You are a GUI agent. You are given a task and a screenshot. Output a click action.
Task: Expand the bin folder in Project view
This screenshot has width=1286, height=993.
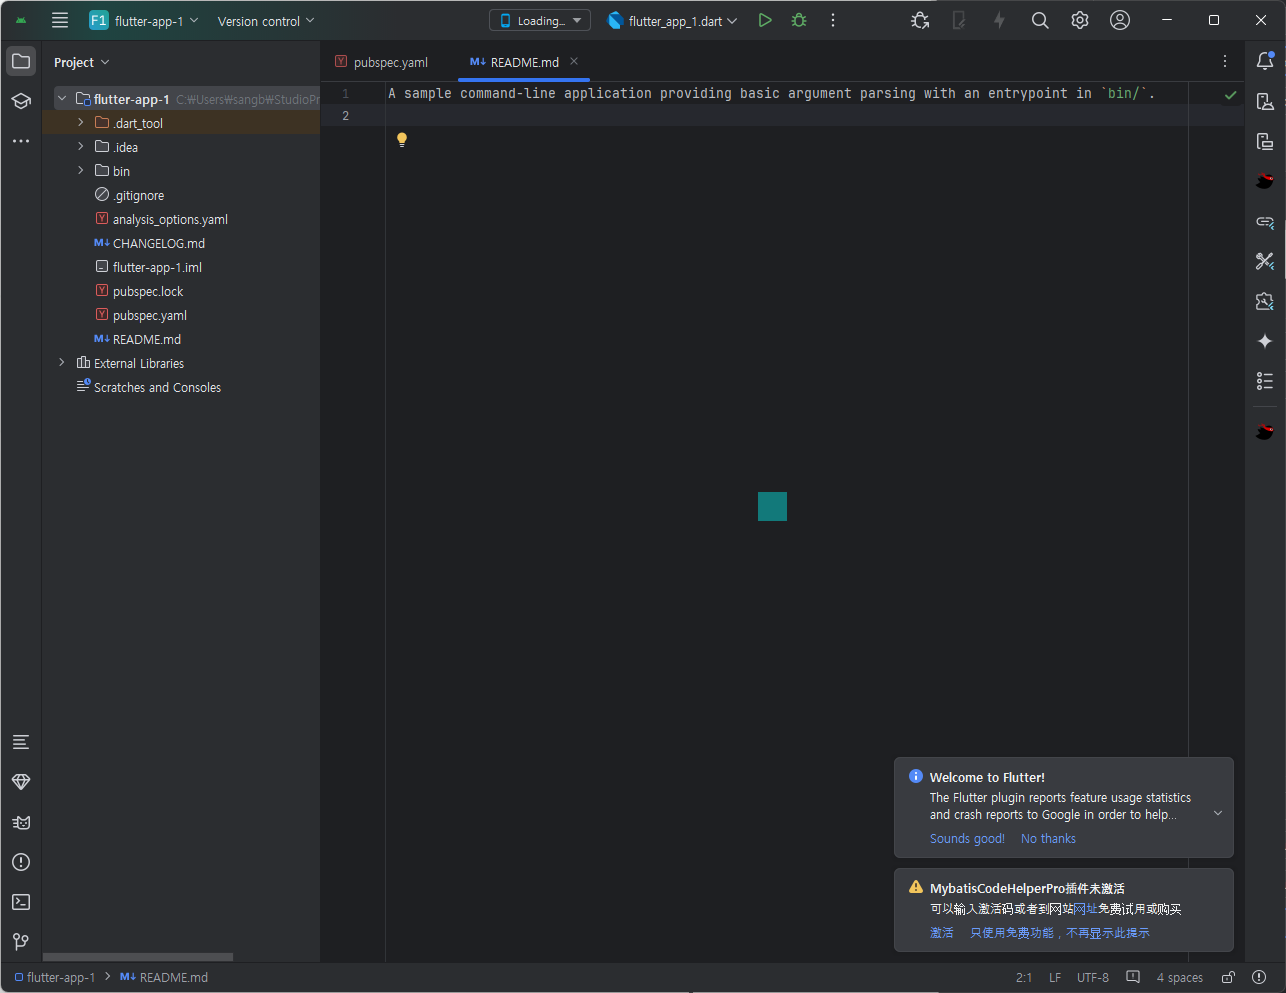point(80,170)
